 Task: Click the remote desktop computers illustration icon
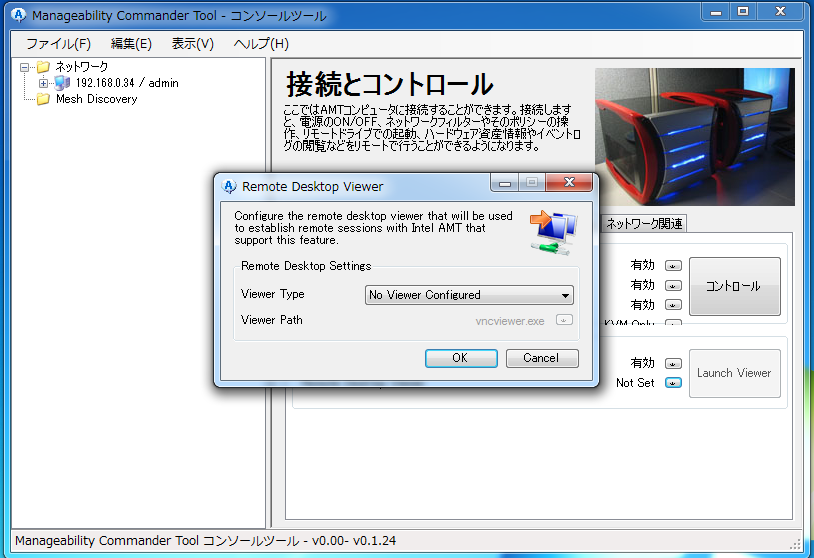553,232
